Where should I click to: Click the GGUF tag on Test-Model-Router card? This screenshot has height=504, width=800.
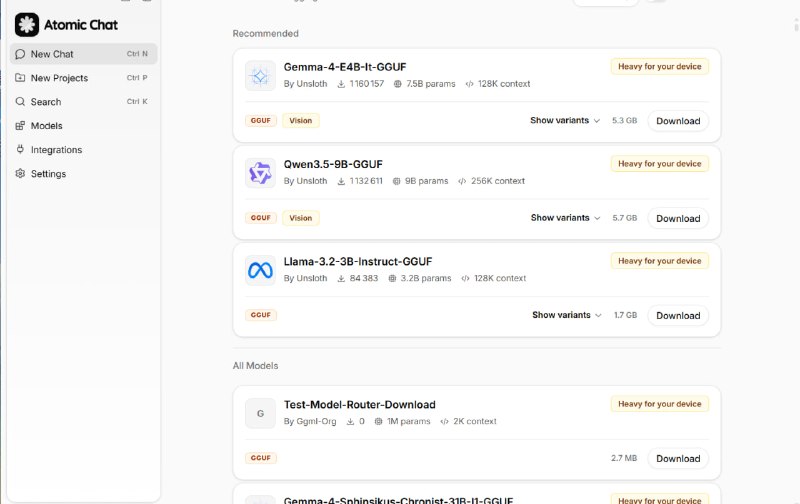(261, 458)
